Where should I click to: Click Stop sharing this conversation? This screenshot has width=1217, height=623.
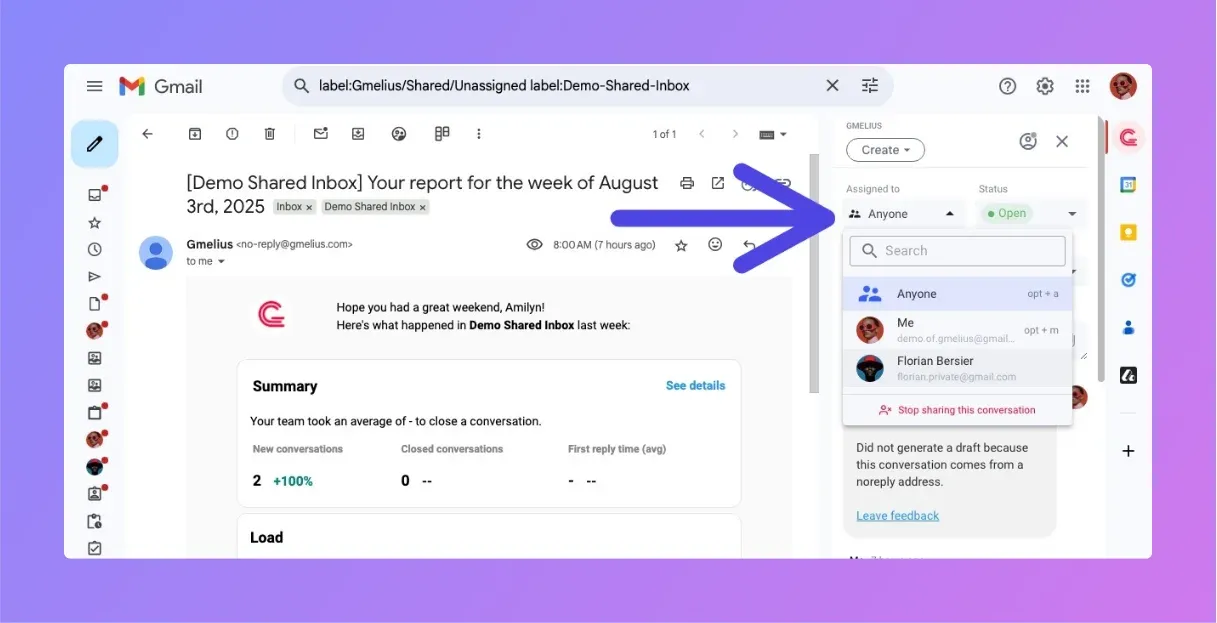(957, 410)
